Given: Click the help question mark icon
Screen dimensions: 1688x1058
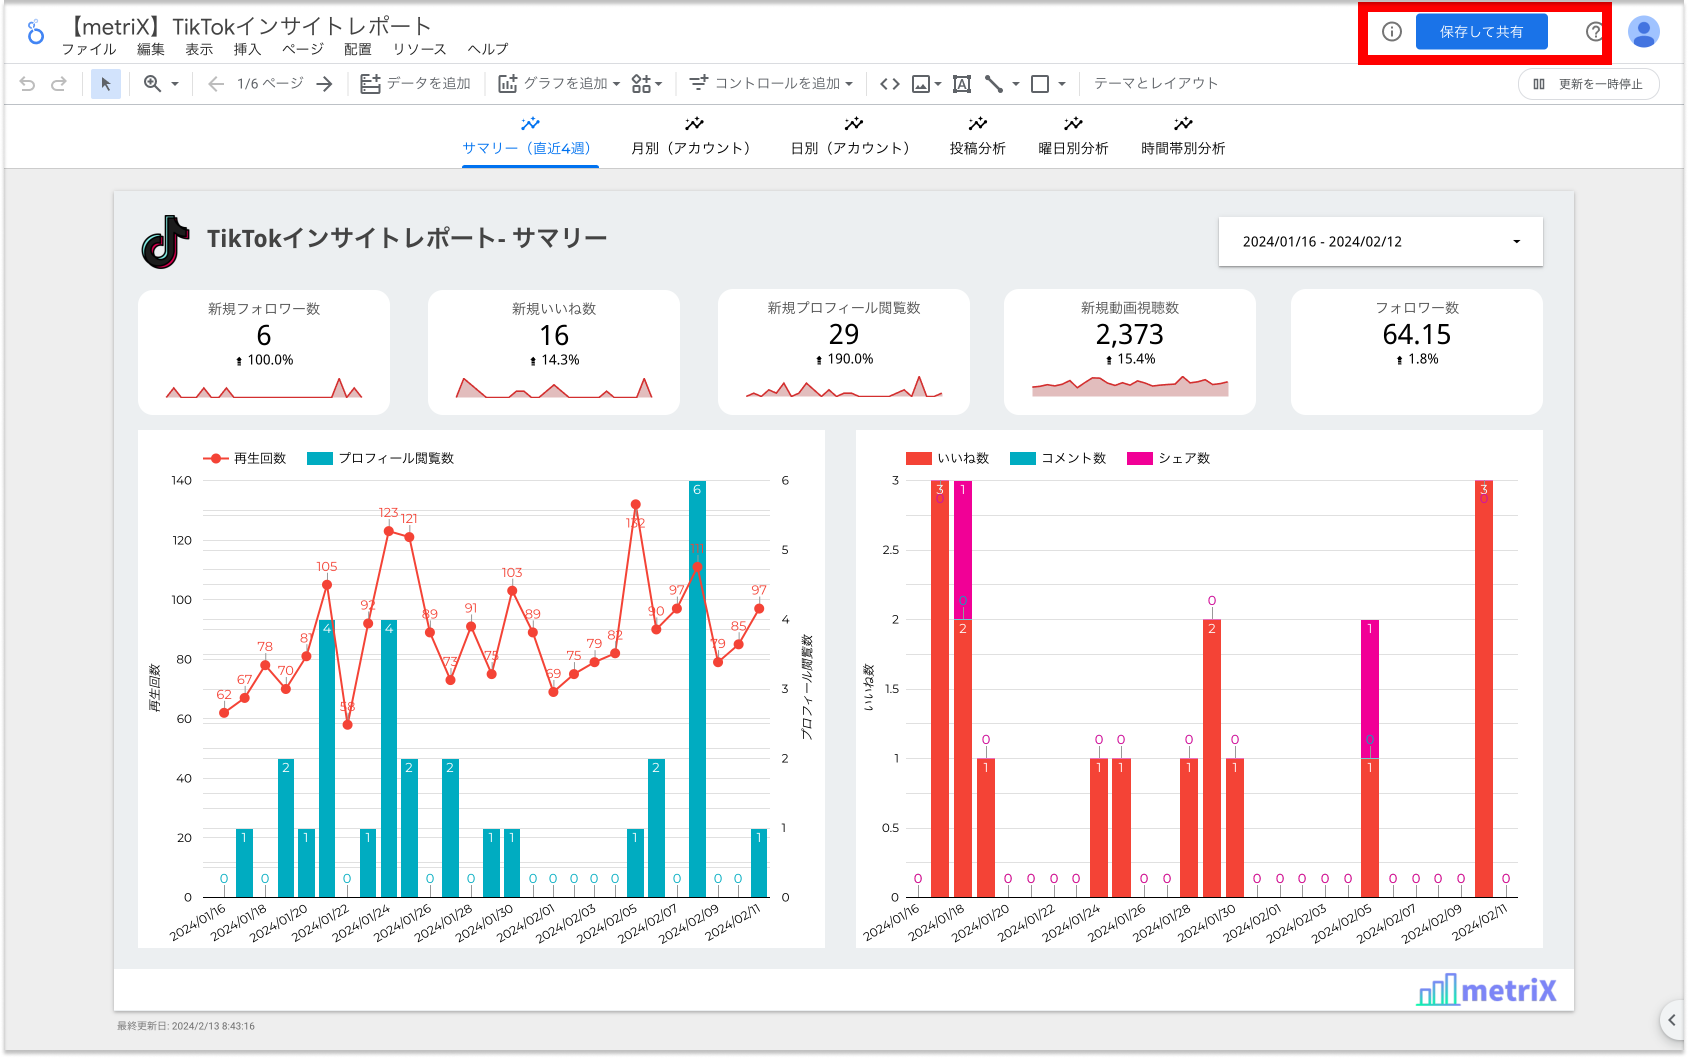Looking at the screenshot, I should [x=1594, y=32].
